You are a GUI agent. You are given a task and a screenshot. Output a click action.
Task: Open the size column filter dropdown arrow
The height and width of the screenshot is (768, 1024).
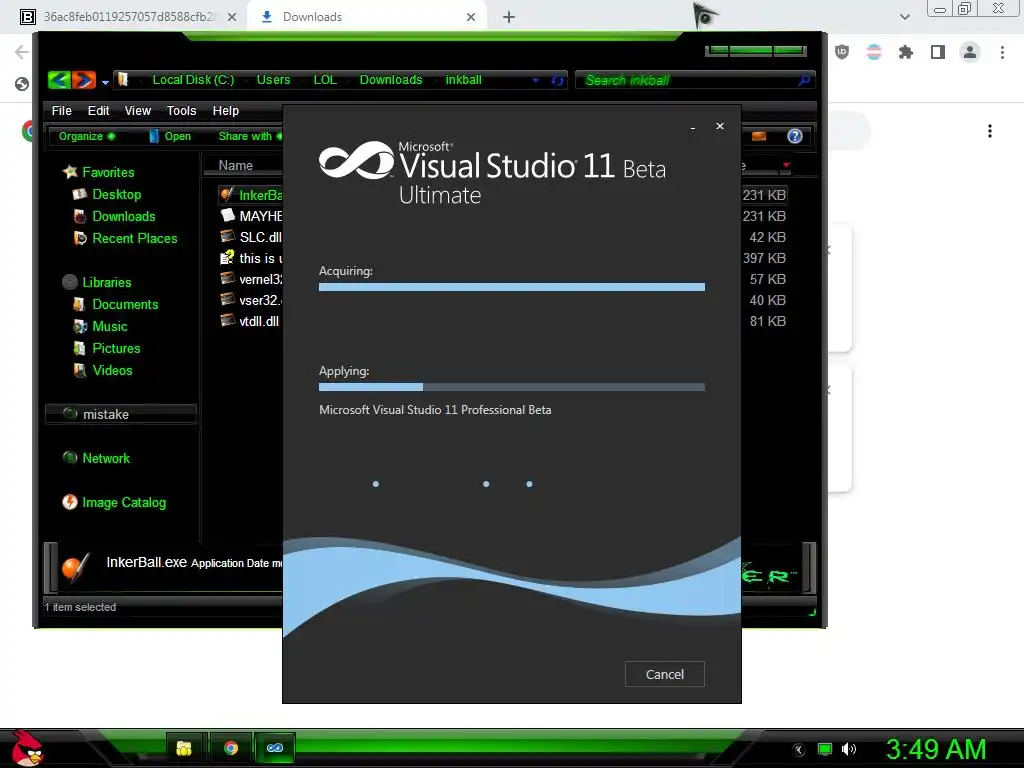[786, 165]
